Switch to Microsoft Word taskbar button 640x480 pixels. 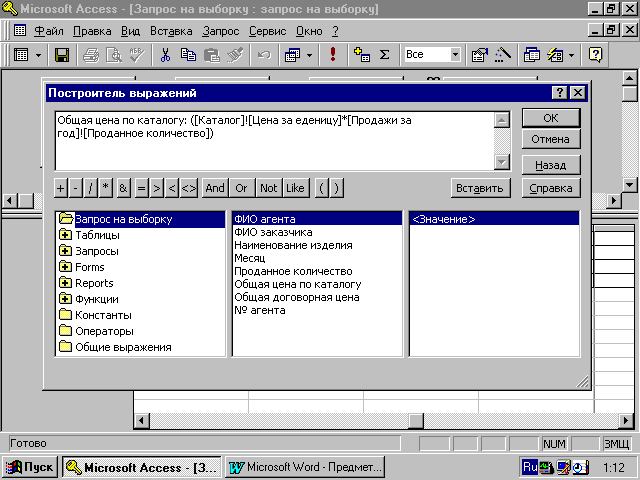pos(305,467)
